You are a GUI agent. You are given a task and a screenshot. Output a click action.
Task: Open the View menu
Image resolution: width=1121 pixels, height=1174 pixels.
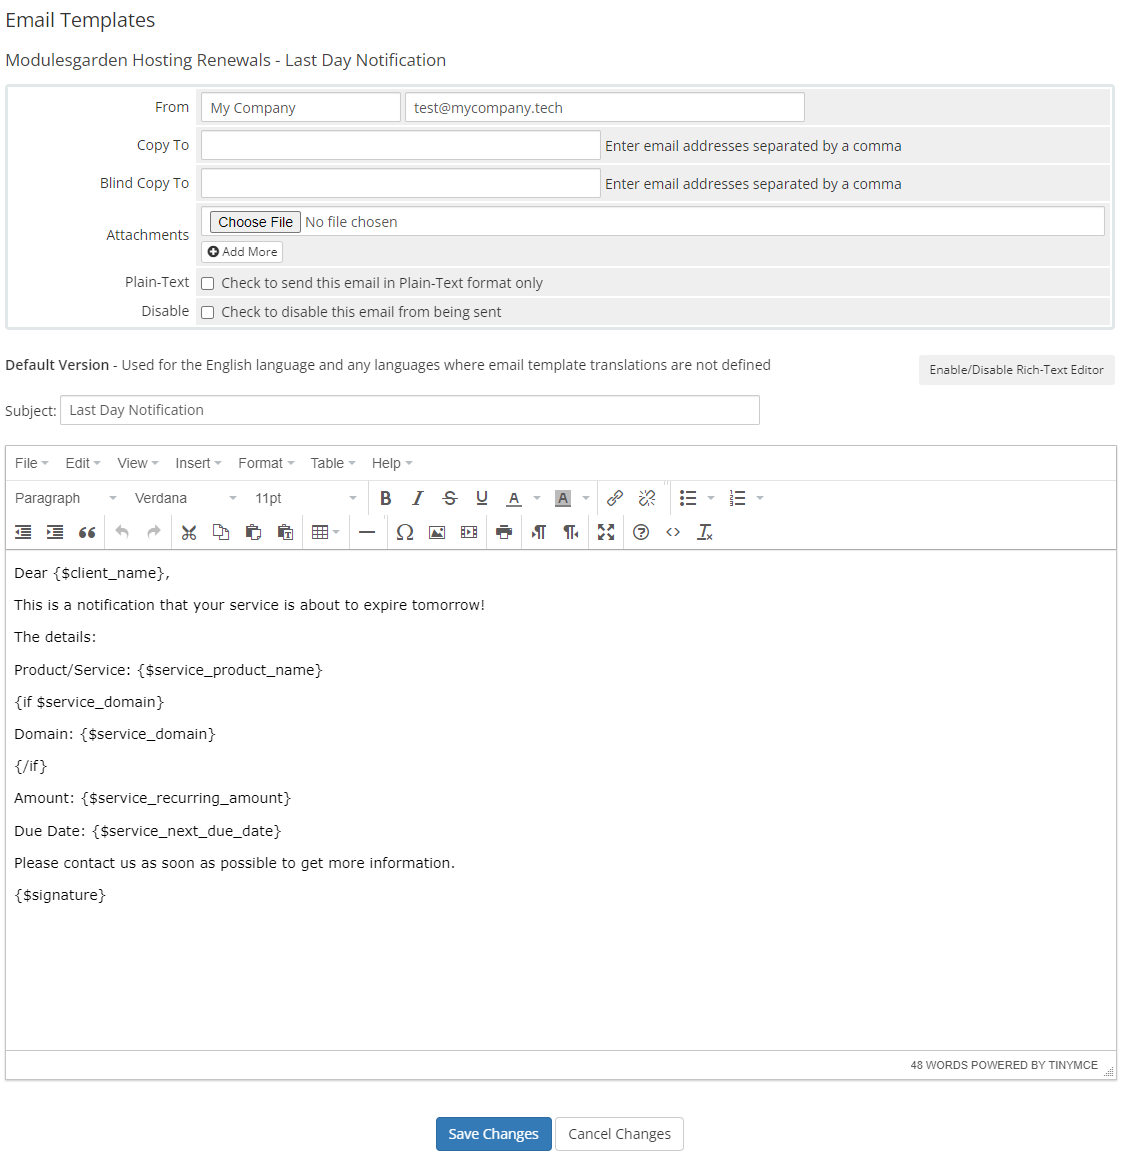point(138,463)
